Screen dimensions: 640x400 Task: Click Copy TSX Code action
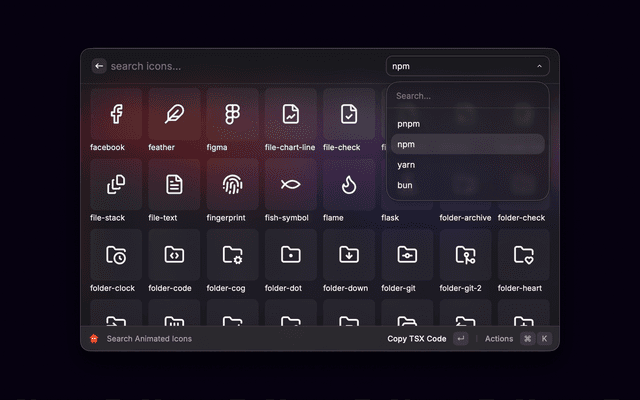(x=417, y=339)
